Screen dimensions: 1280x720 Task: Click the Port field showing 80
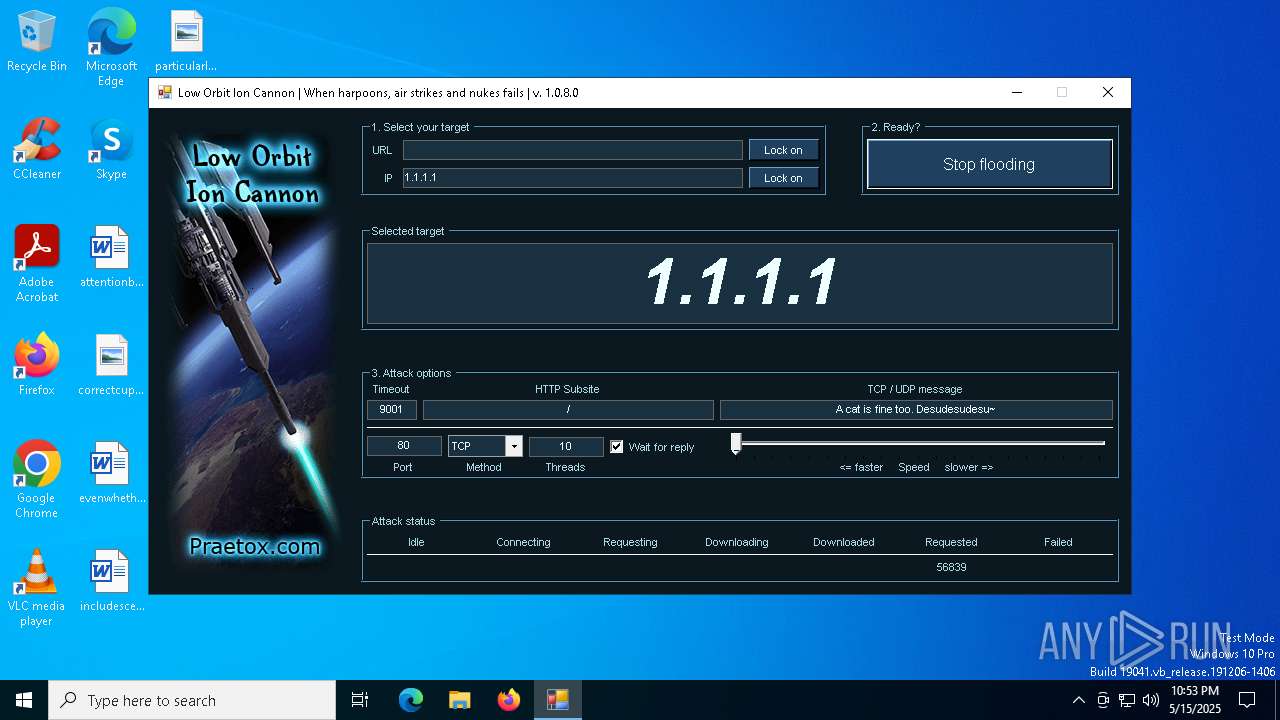click(x=404, y=446)
